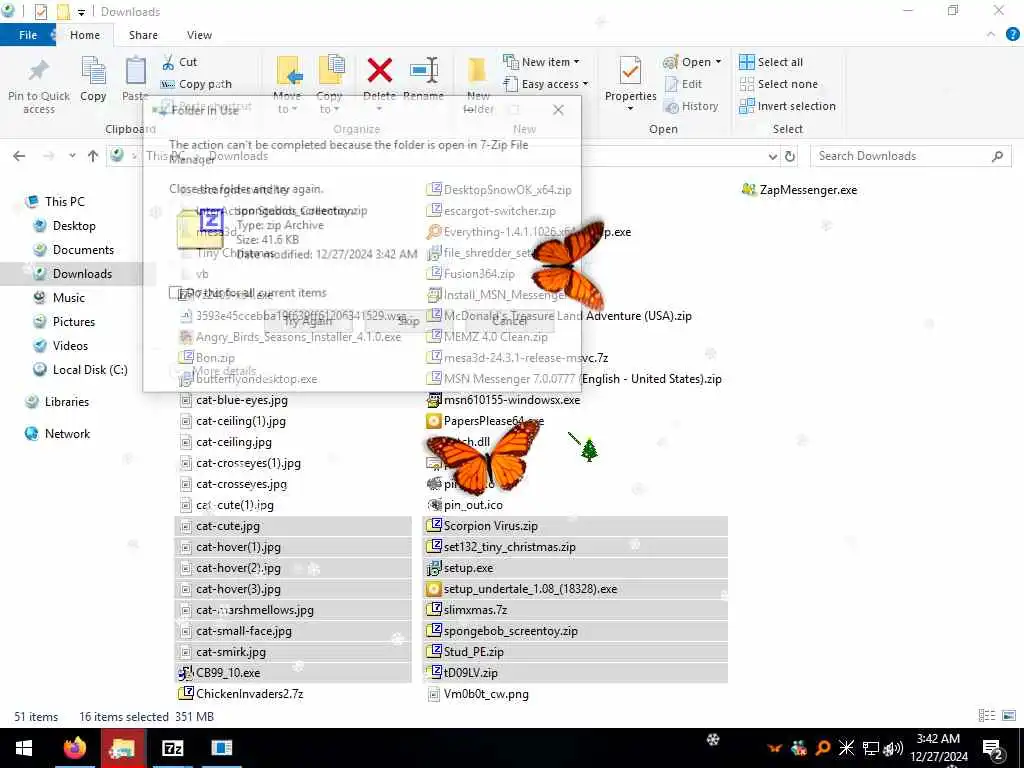Collapse the ribbon with the chevron
The image size is (1024, 768).
tap(991, 35)
